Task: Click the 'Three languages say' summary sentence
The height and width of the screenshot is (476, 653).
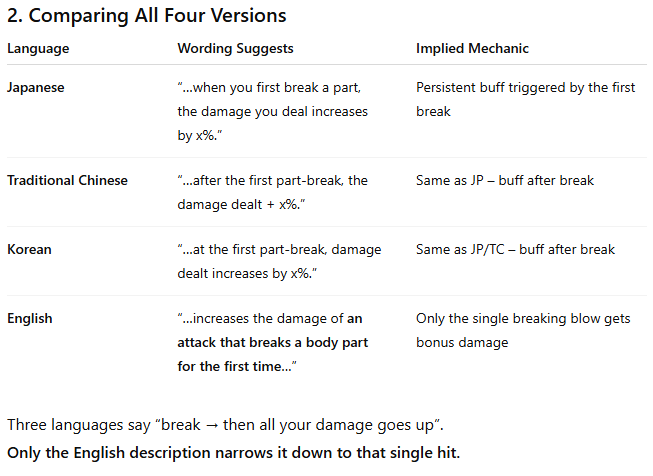Action: tap(225, 425)
